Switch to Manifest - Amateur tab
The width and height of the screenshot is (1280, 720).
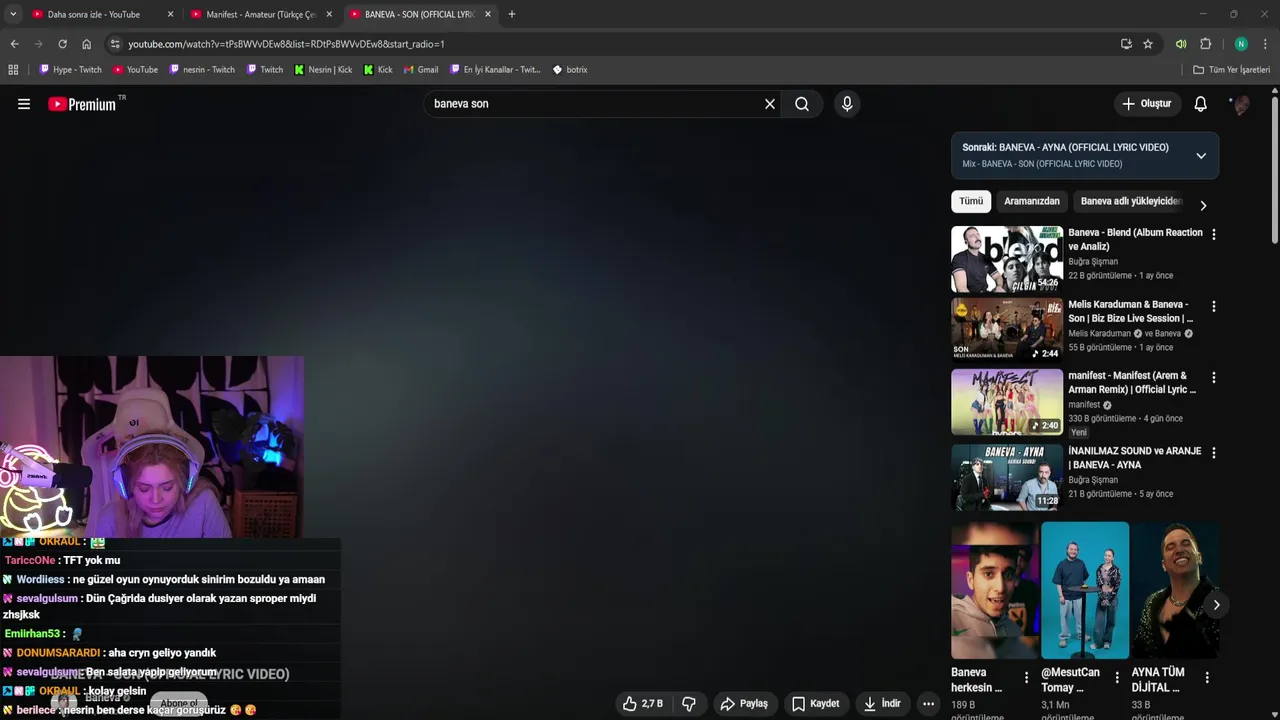pos(261,14)
